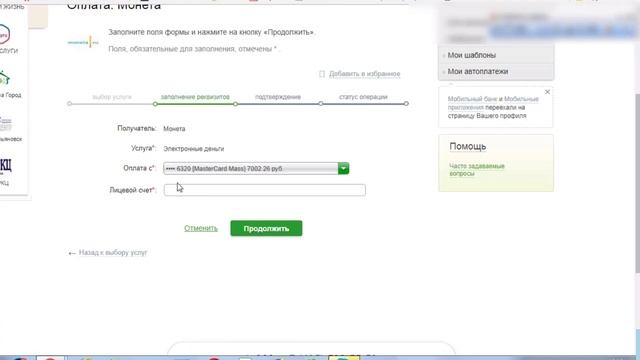The width and height of the screenshot is (640, 360).
Task: Focus the Лицевой счет input field
Action: tap(264, 190)
